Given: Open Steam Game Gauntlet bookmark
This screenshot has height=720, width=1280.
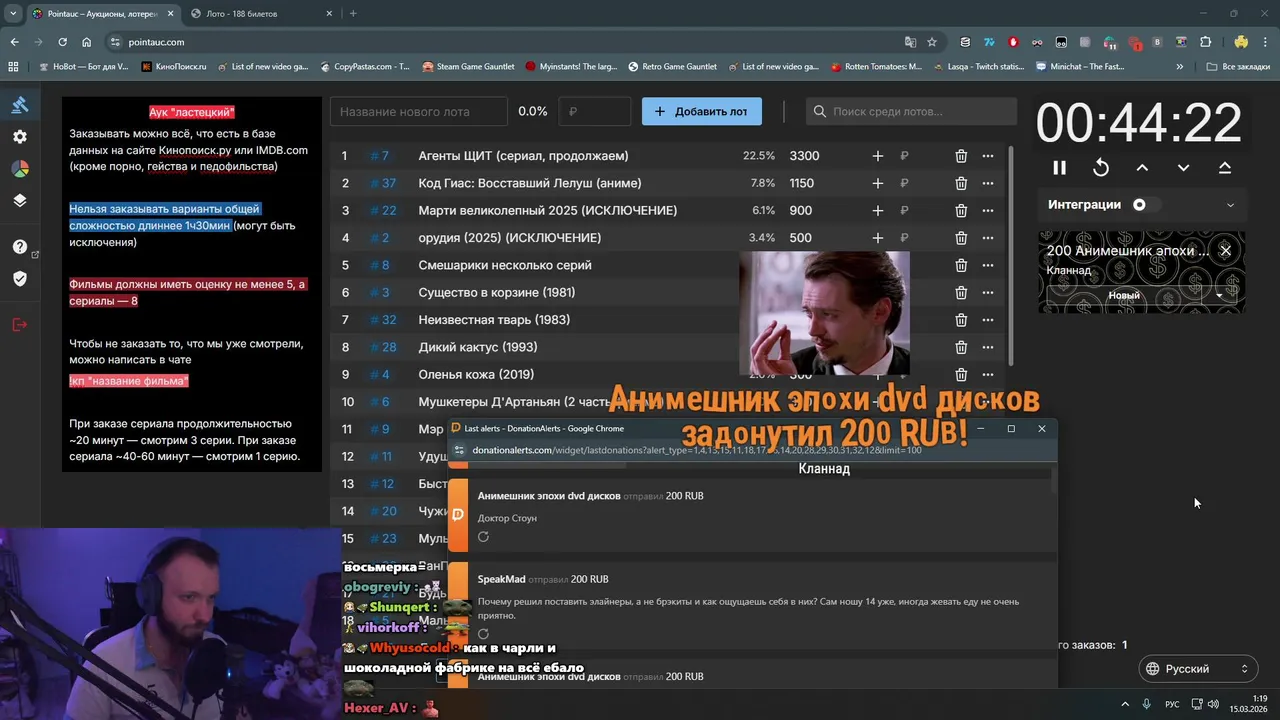Looking at the screenshot, I should tap(468, 67).
